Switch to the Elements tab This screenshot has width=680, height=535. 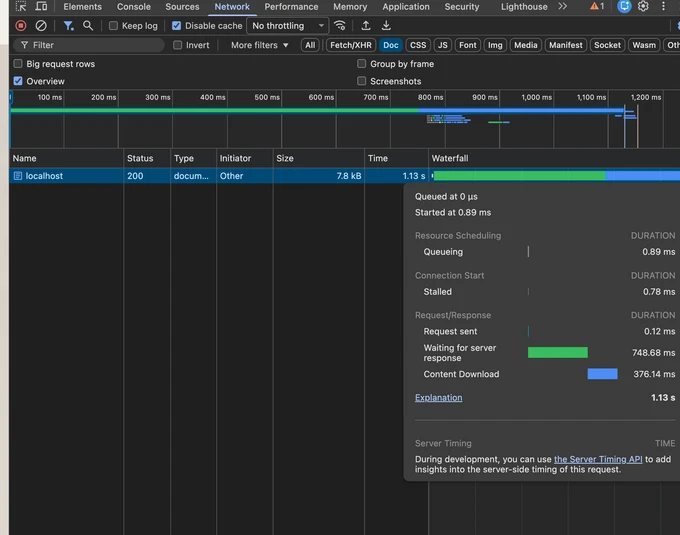(x=82, y=7)
